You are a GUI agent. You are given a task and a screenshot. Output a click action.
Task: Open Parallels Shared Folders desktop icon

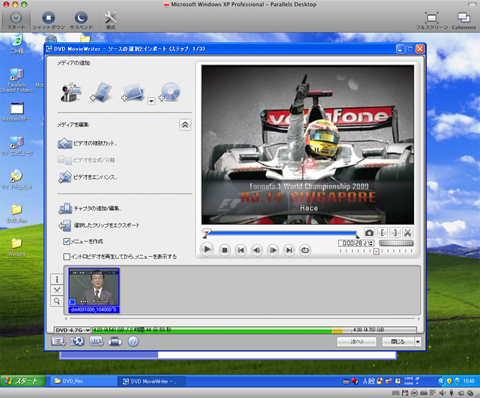(17, 80)
